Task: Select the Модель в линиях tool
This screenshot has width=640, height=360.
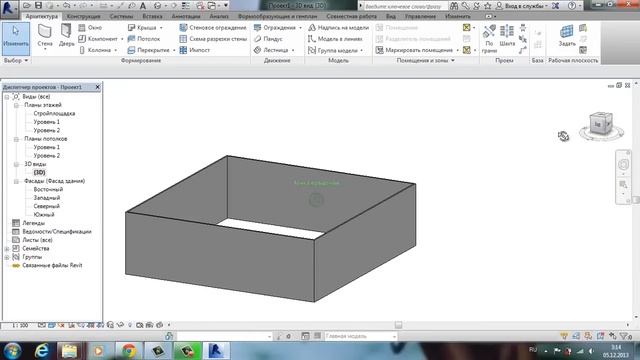Action: click(x=335, y=39)
